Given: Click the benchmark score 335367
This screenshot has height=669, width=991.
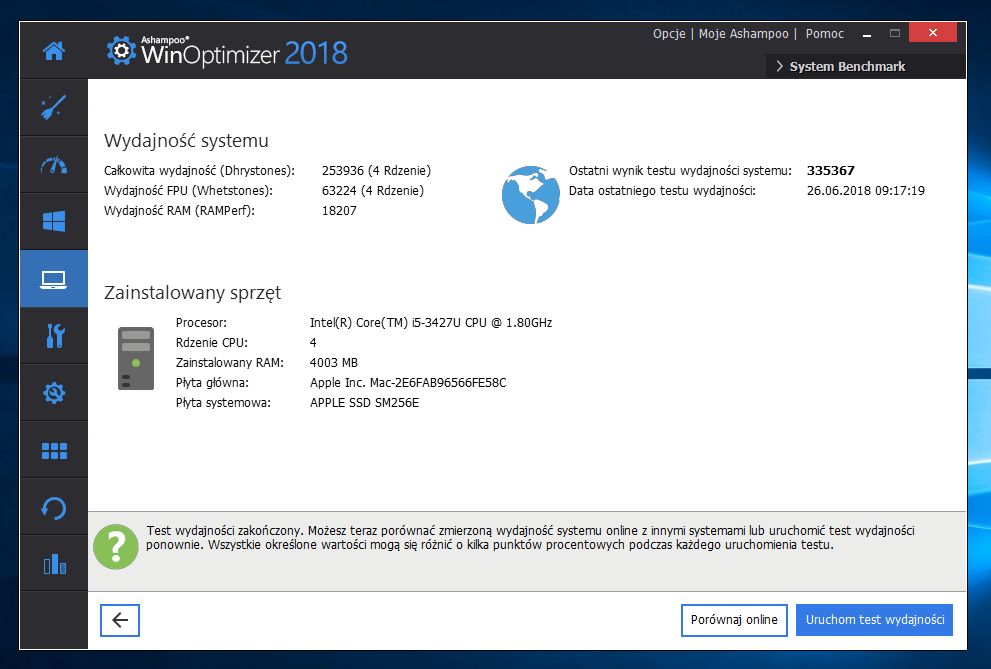Looking at the screenshot, I should tap(830, 171).
